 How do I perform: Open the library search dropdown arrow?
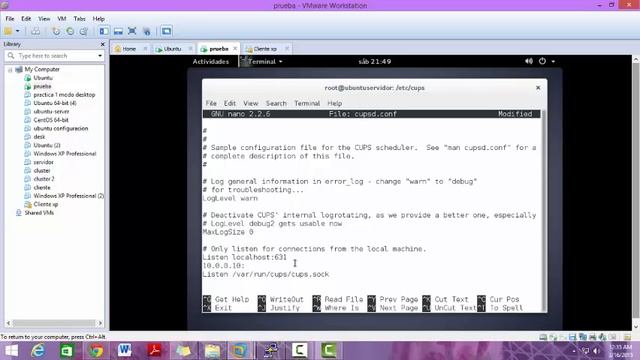(x=100, y=56)
